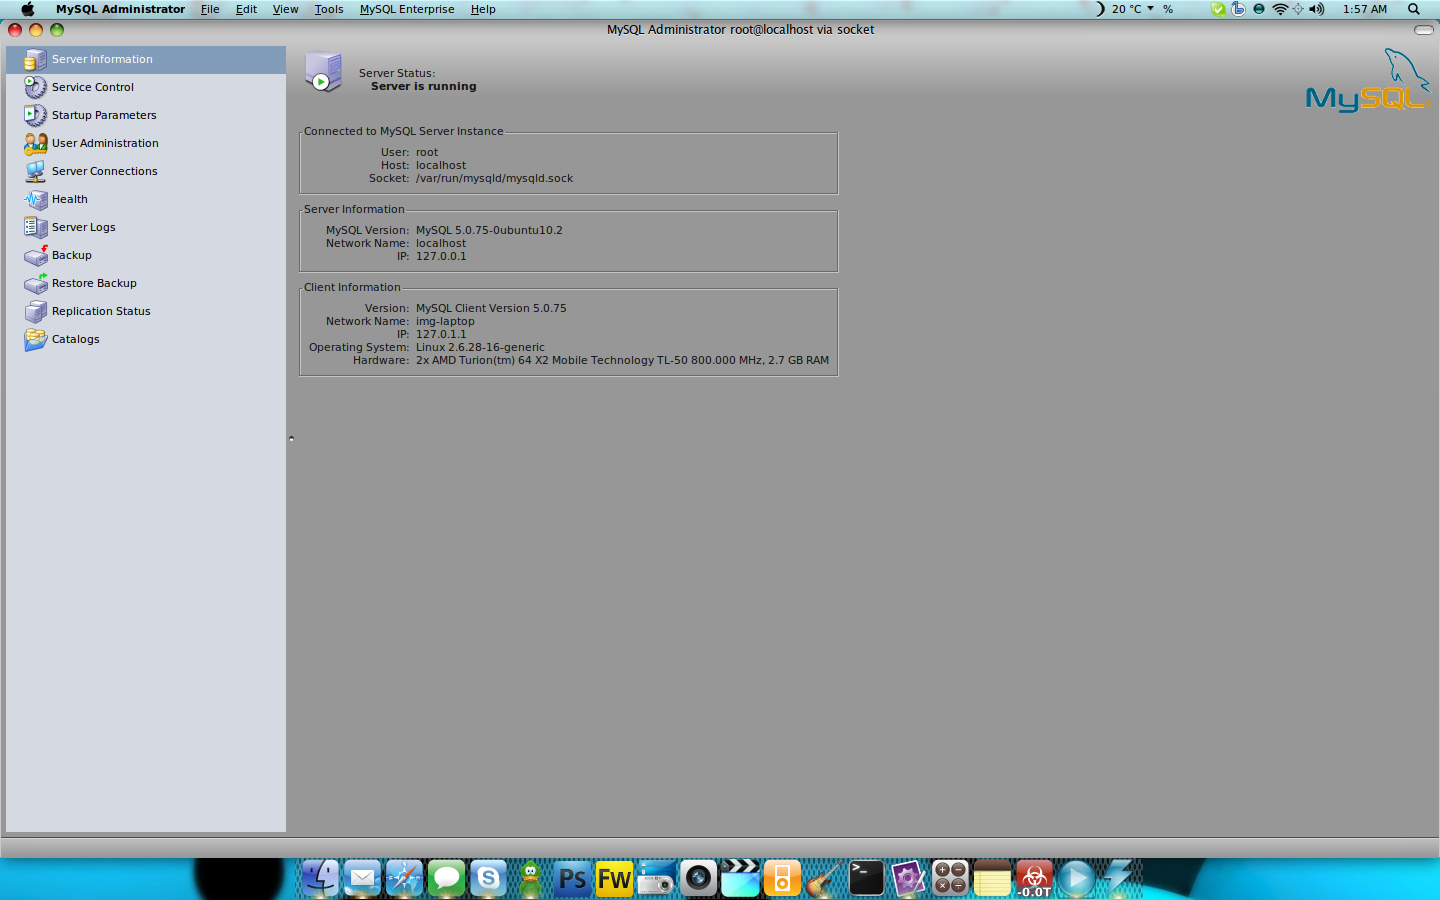Select the Service Control icon in sidebar

[35, 87]
